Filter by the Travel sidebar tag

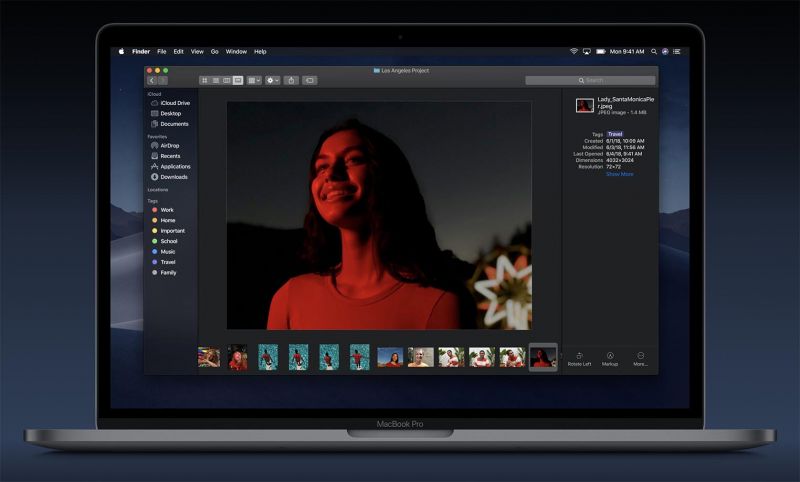(x=164, y=262)
